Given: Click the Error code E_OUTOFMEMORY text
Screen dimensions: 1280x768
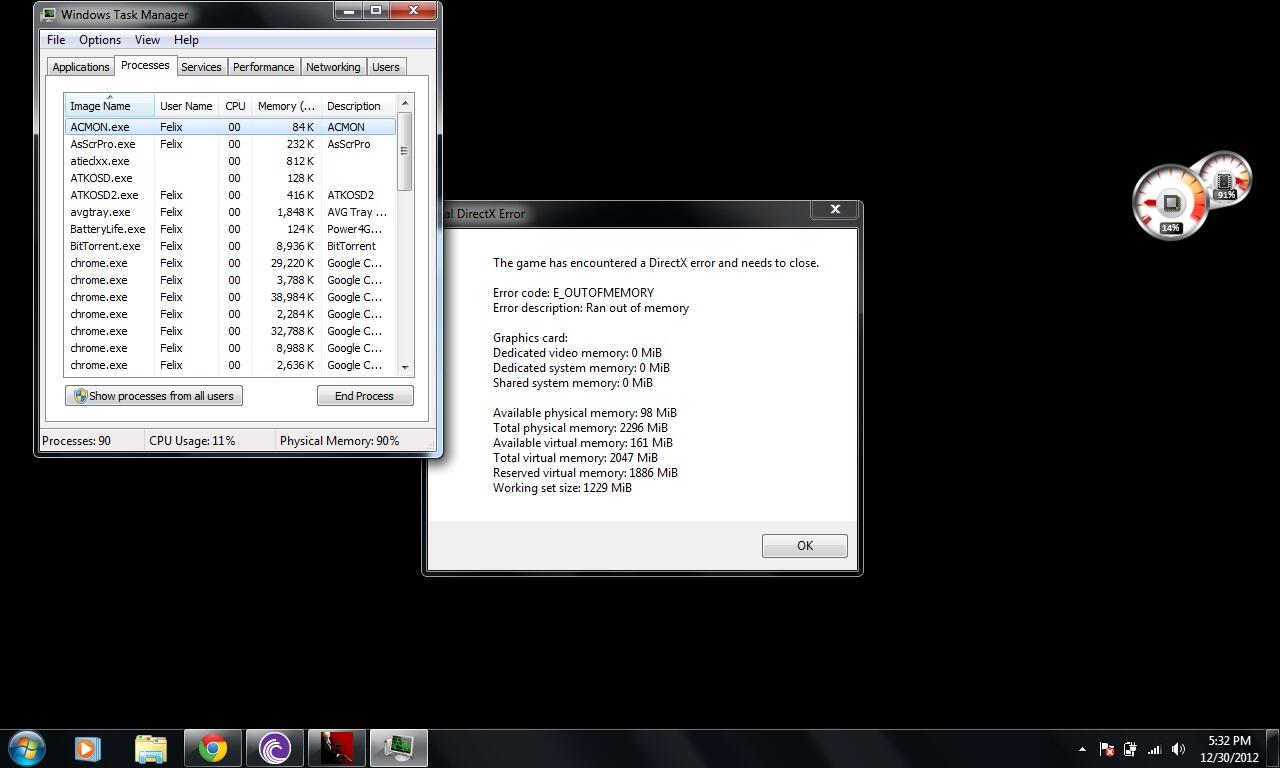Looking at the screenshot, I should pos(573,293).
